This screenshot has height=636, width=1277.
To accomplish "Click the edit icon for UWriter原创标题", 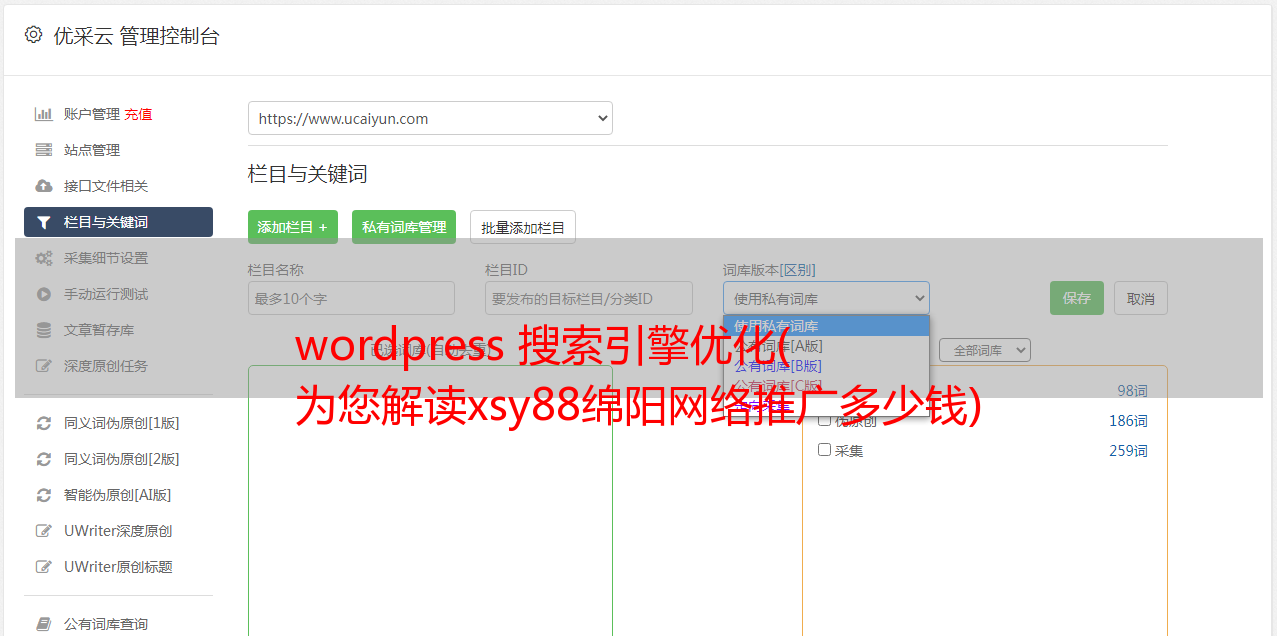I will 44,567.
